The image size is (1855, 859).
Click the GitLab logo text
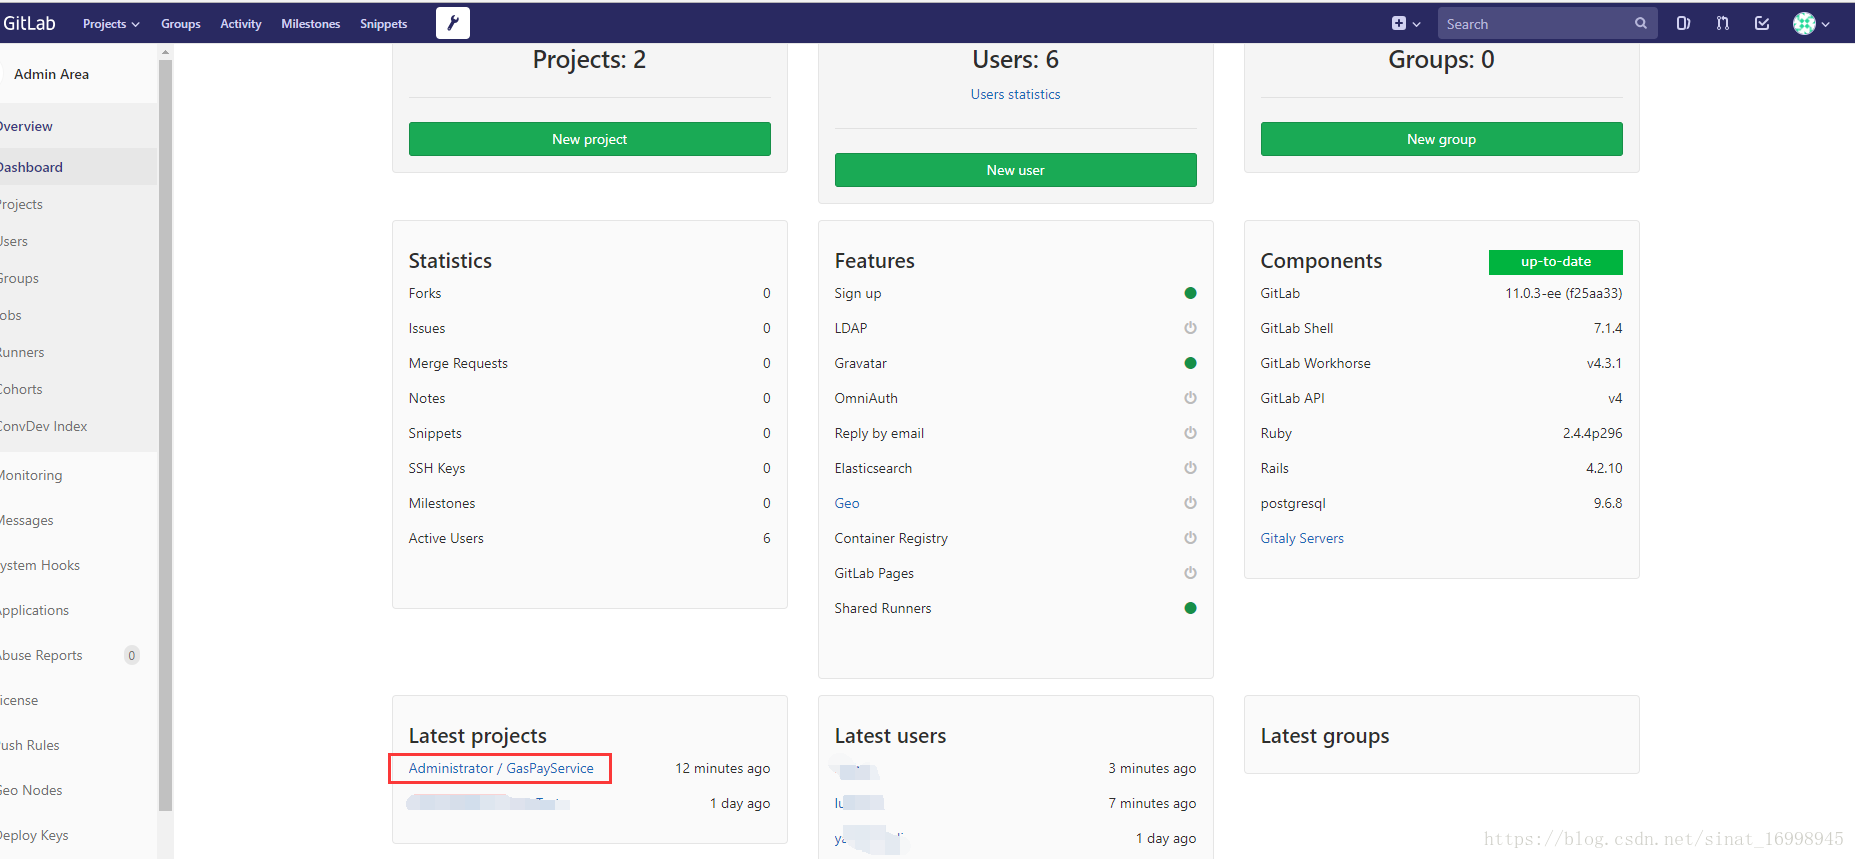[29, 23]
